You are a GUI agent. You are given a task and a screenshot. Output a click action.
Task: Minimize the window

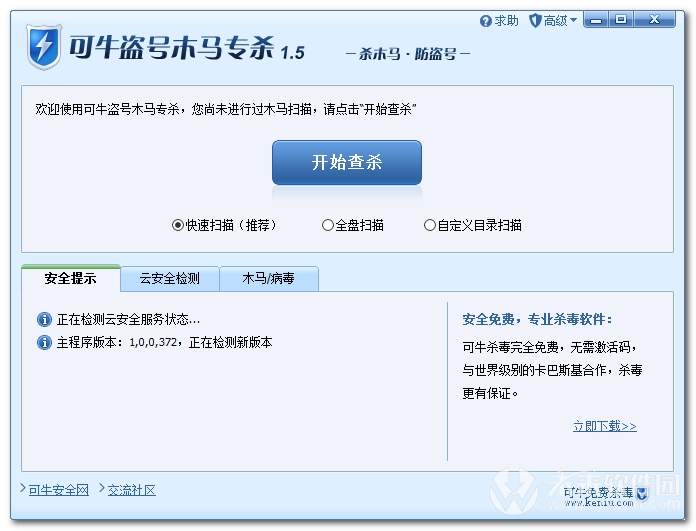(x=596, y=20)
